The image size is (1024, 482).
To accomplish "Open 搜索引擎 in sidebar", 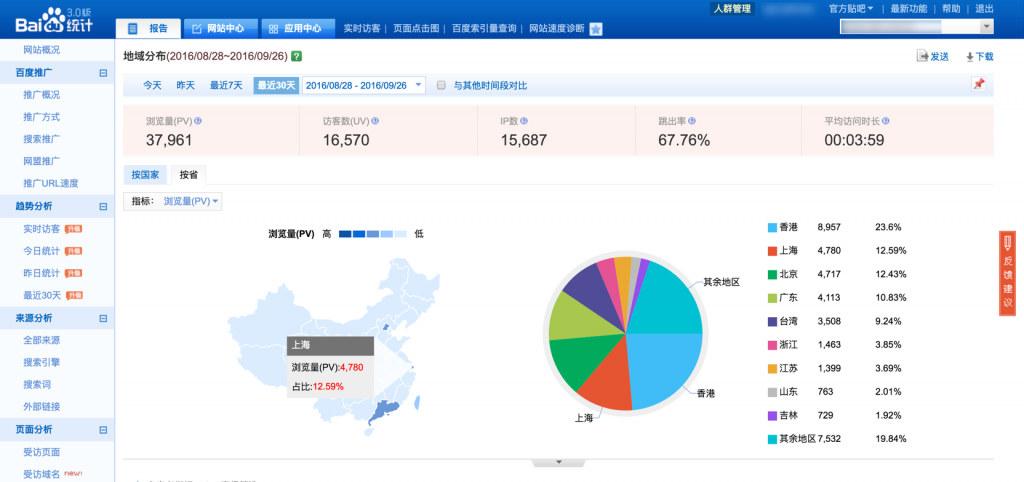I will click(x=42, y=362).
